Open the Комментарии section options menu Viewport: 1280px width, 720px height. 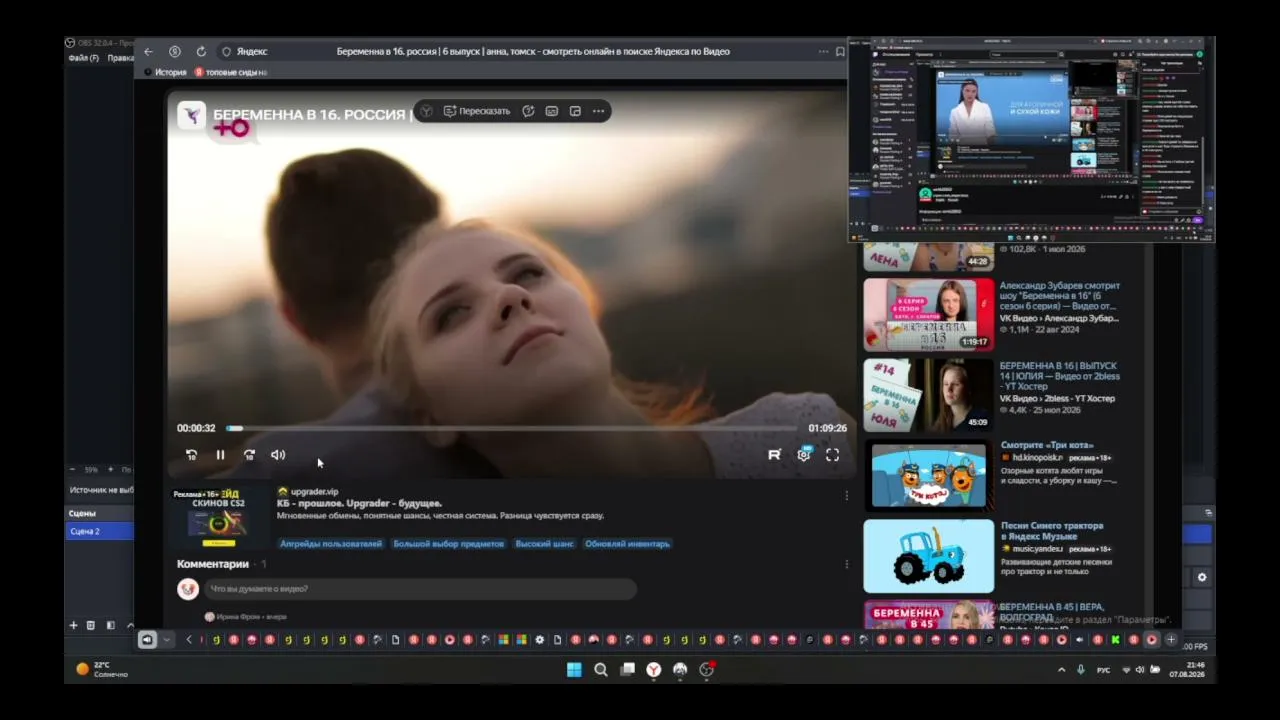(x=846, y=564)
